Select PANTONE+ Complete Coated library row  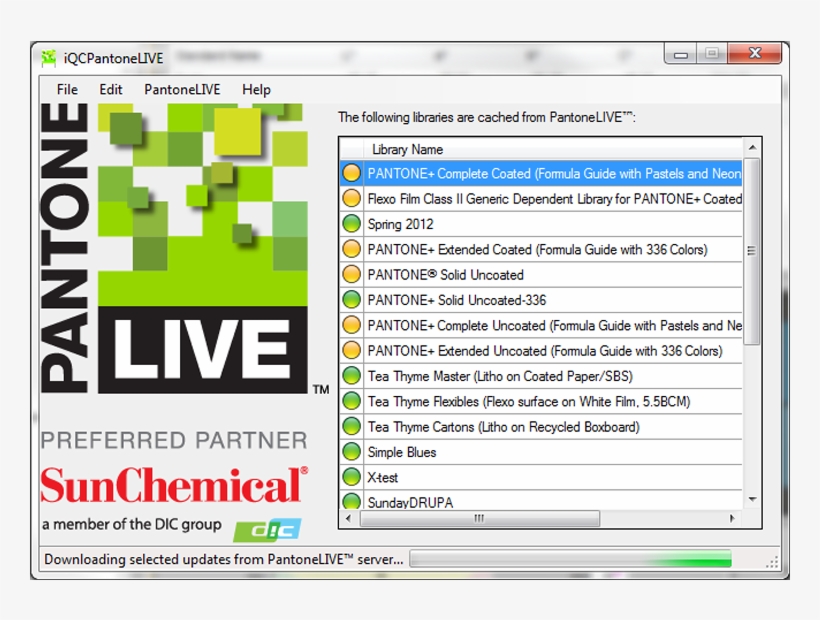pos(541,173)
